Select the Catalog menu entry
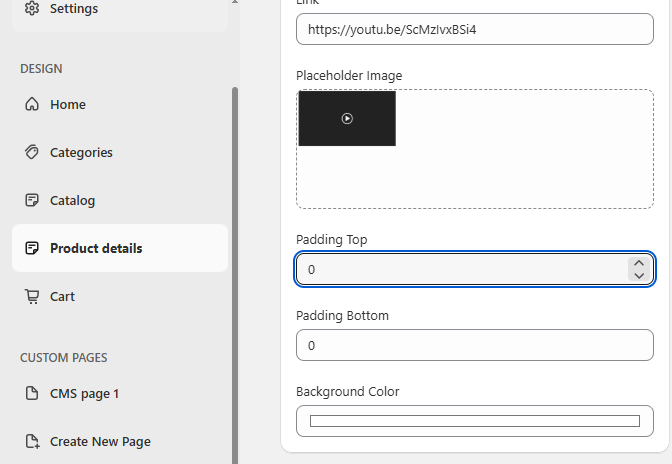The image size is (672, 464). point(120,200)
